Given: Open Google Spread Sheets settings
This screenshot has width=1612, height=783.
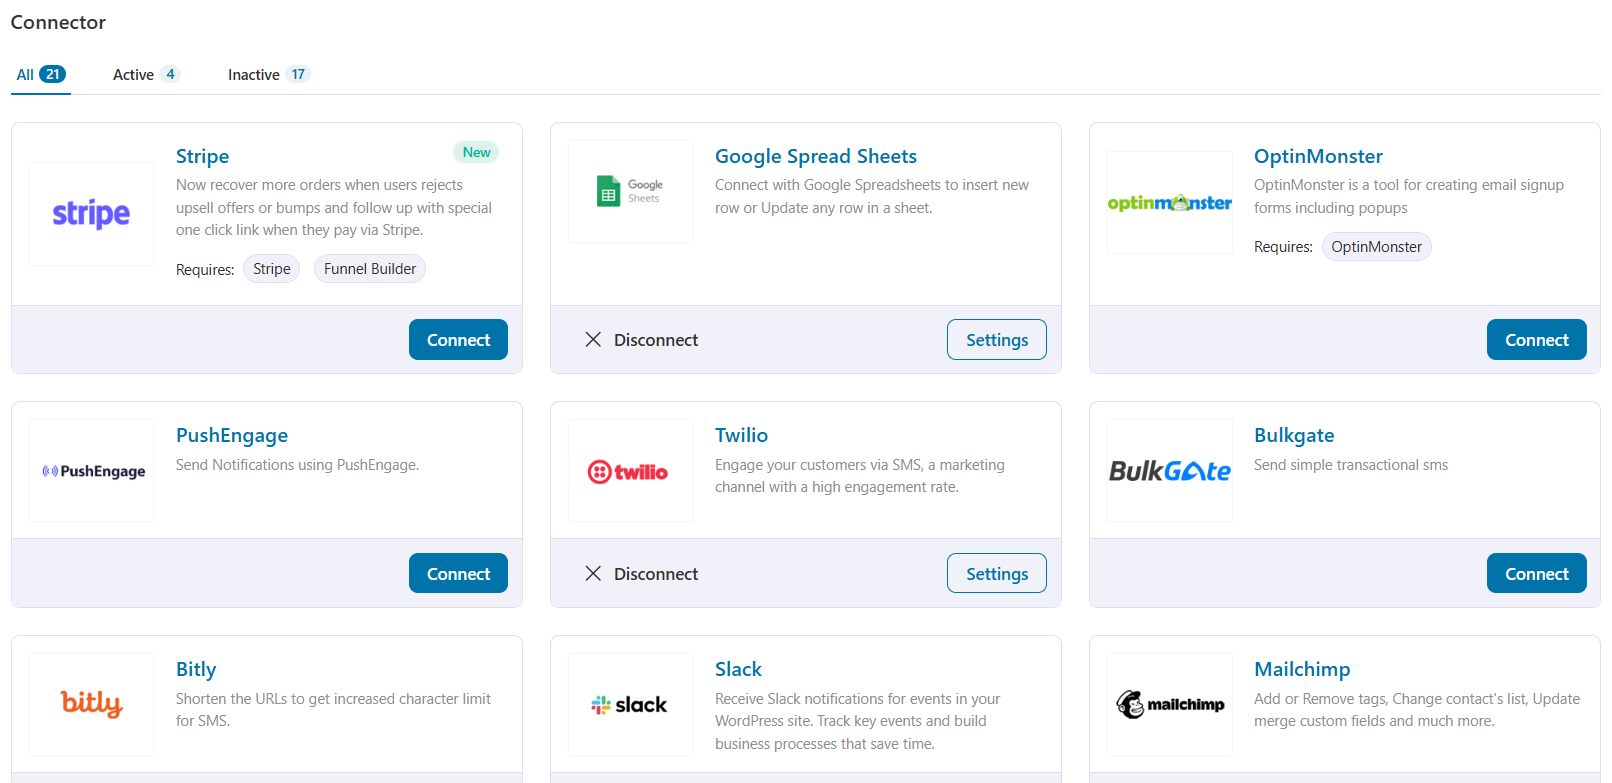Looking at the screenshot, I should pyautogui.click(x=996, y=340).
